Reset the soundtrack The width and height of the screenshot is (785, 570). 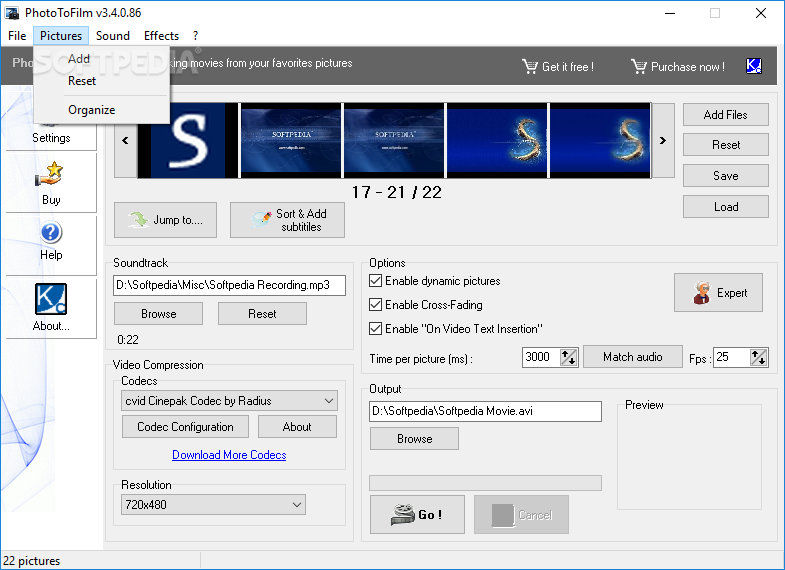point(262,314)
